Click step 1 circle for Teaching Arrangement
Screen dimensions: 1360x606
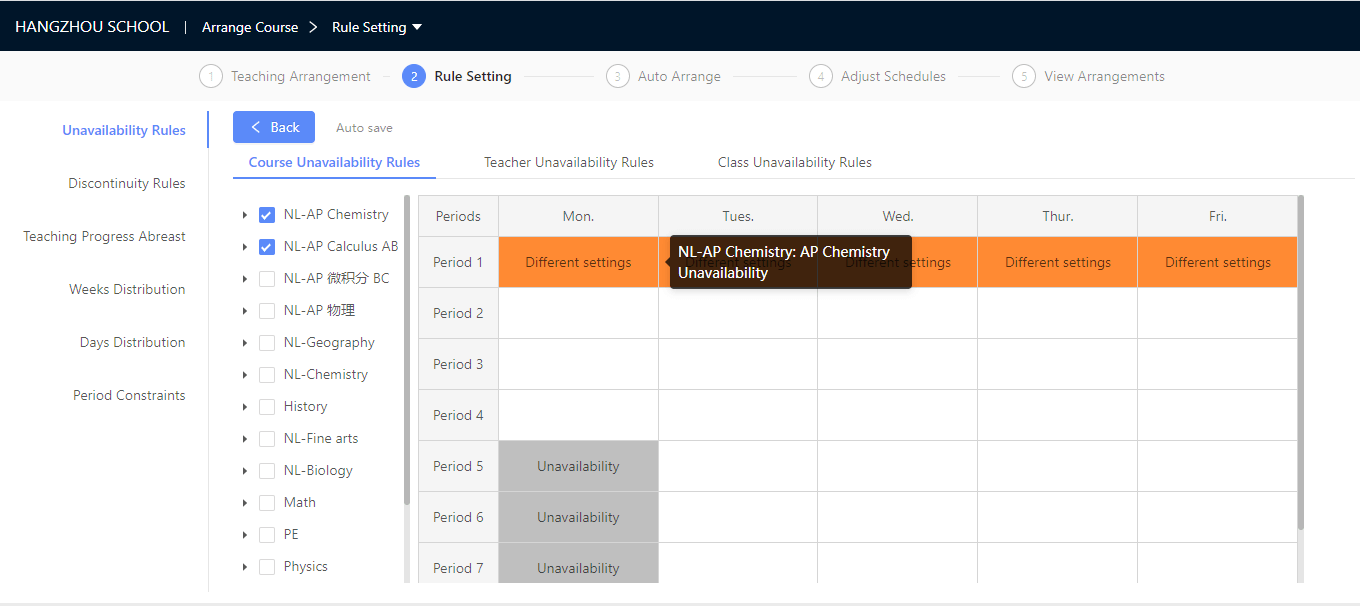(211, 76)
